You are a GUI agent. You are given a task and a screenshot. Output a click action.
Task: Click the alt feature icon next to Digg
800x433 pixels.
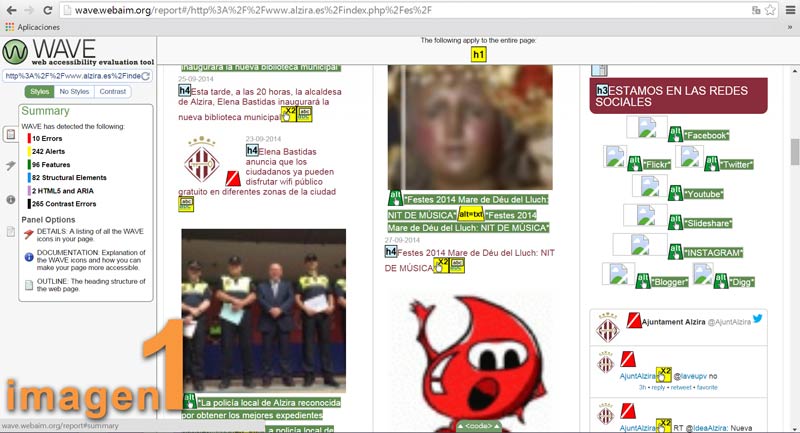coord(721,281)
